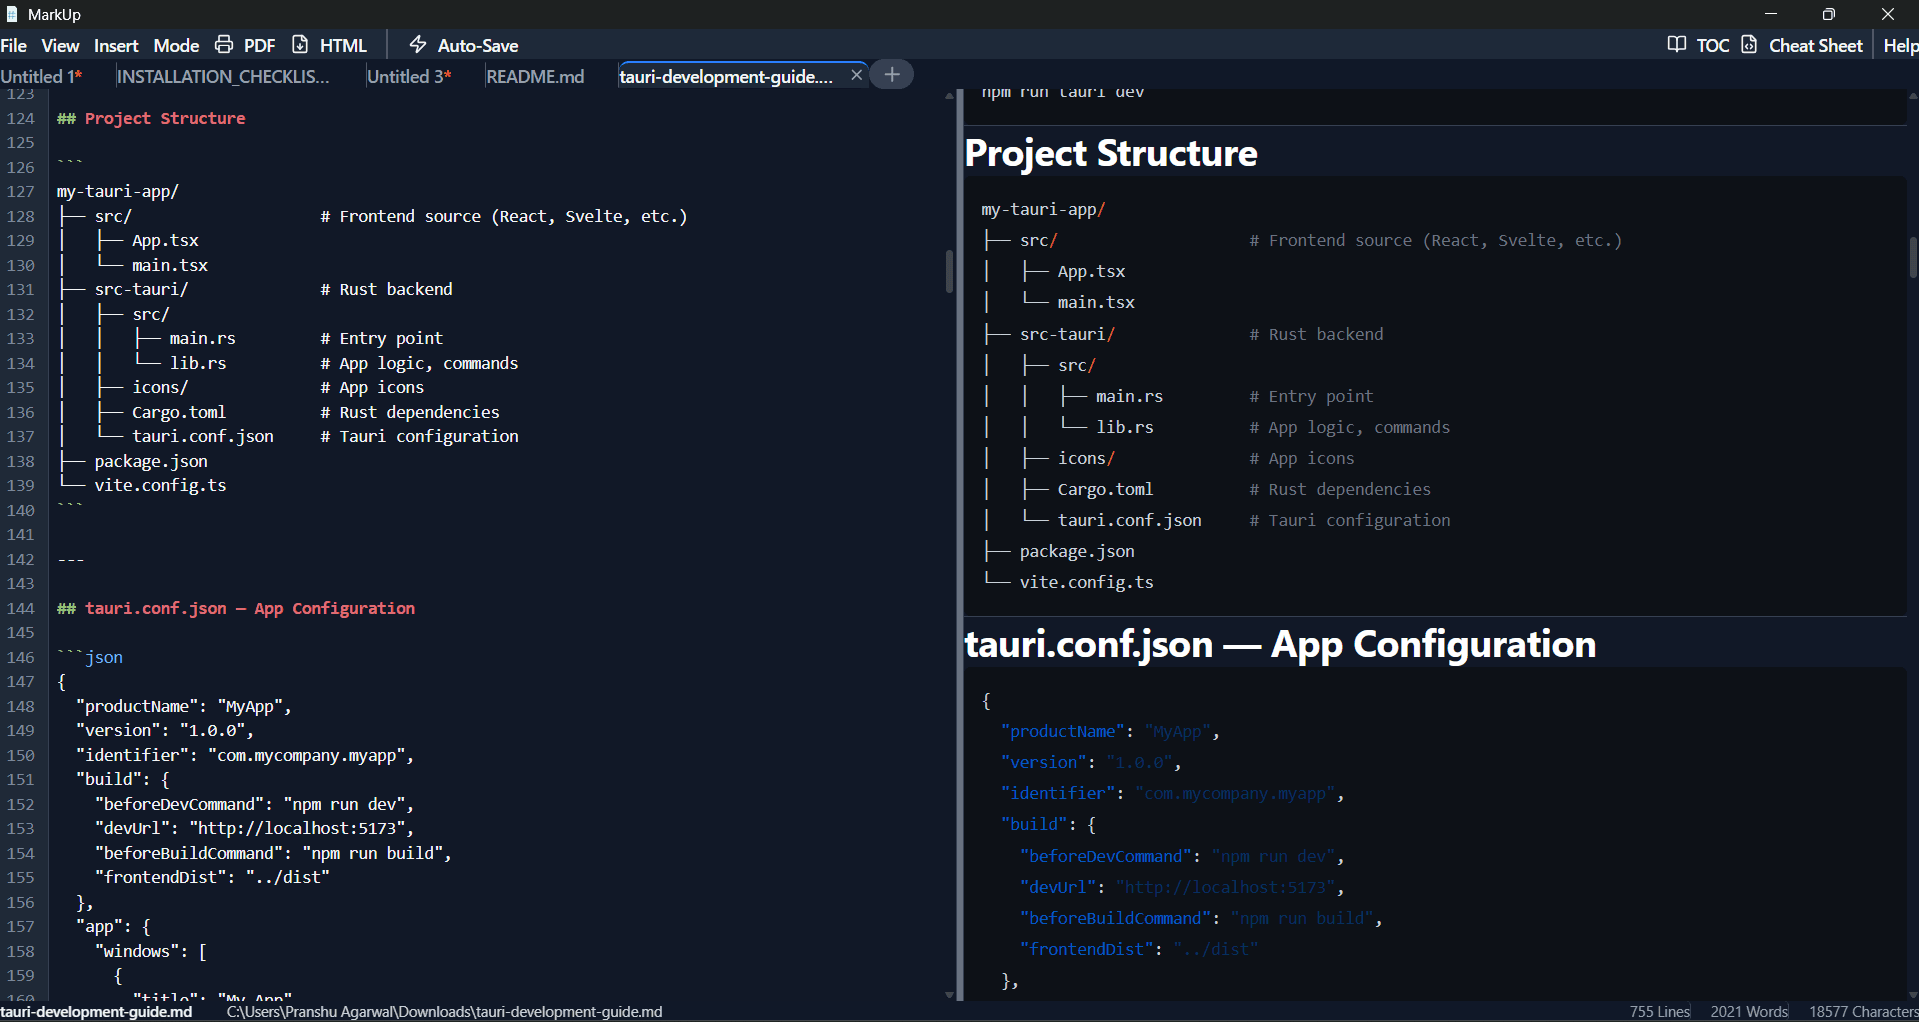Click the word count in the status bar
The image size is (1919, 1022).
pyautogui.click(x=1748, y=1011)
